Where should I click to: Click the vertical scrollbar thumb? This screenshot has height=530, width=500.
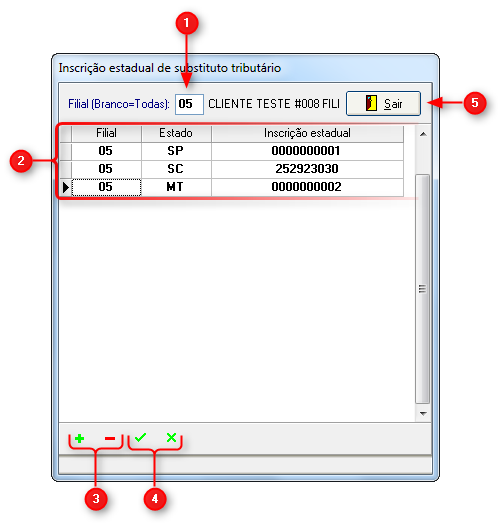coord(423,289)
